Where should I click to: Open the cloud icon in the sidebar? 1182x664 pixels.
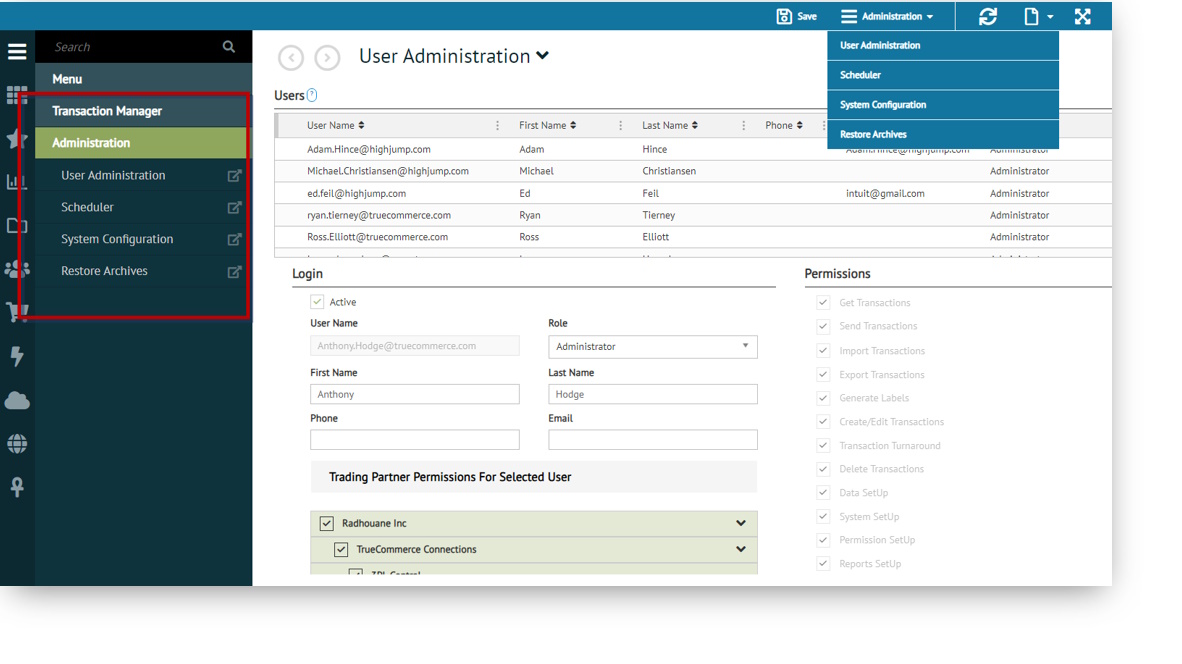coord(17,401)
